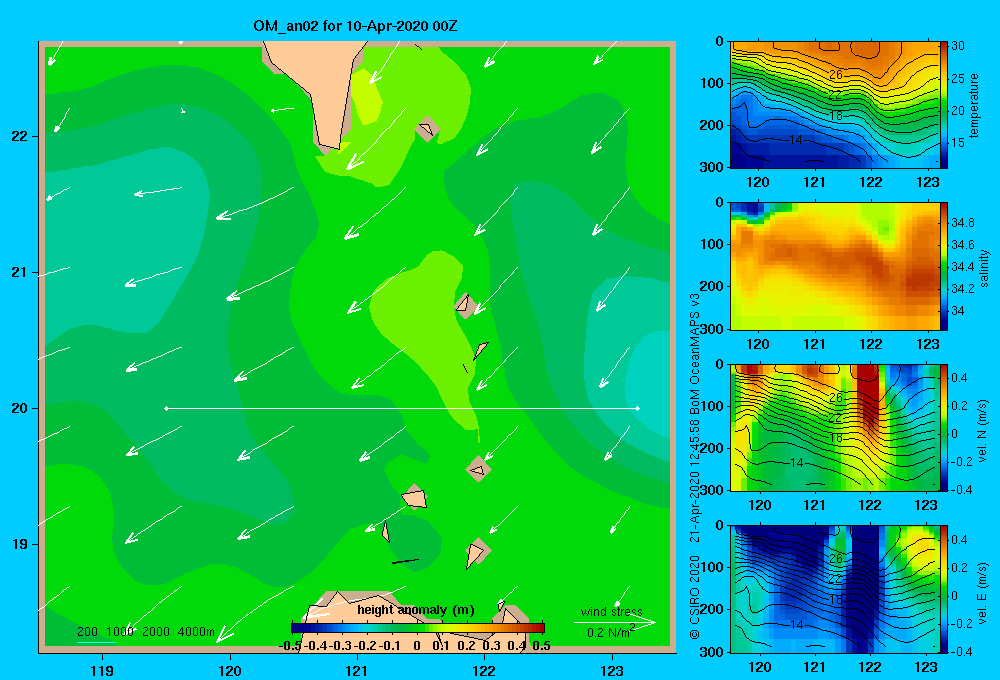Click latitude label 21 on map axis
The height and width of the screenshot is (680, 1000).
[20, 272]
